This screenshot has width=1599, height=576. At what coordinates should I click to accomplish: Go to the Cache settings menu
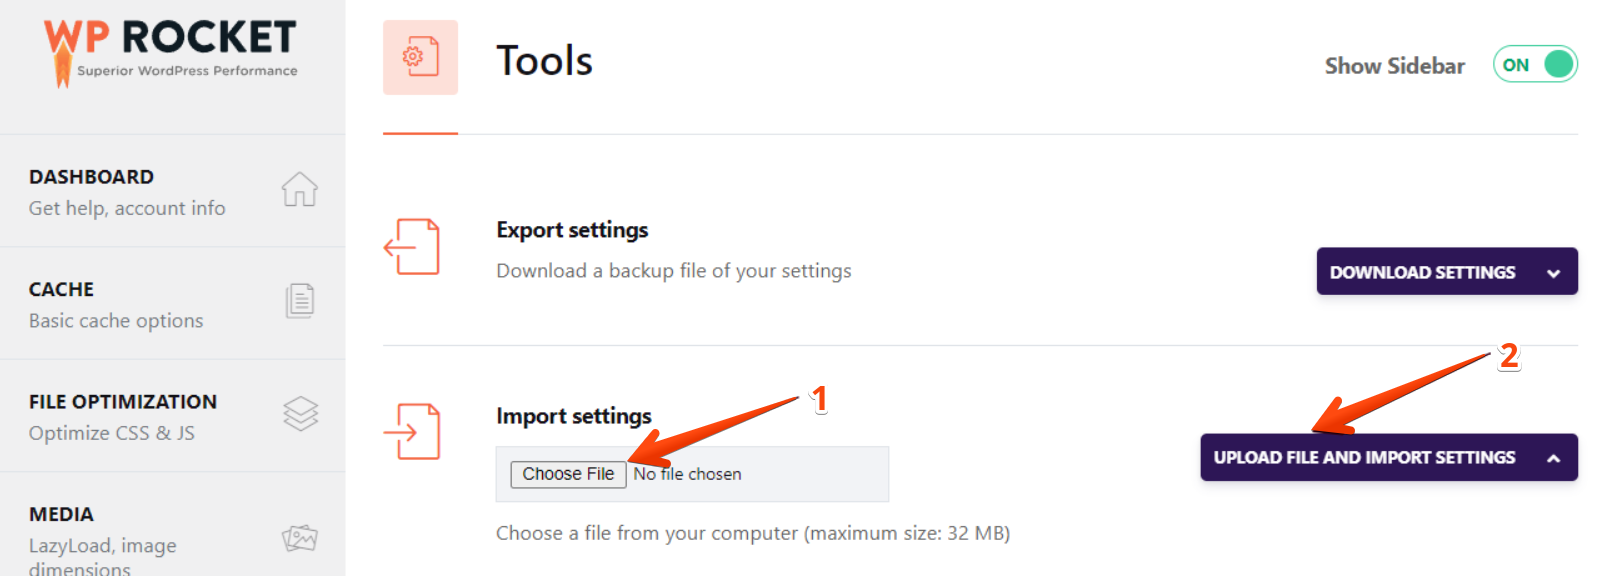pos(116,304)
